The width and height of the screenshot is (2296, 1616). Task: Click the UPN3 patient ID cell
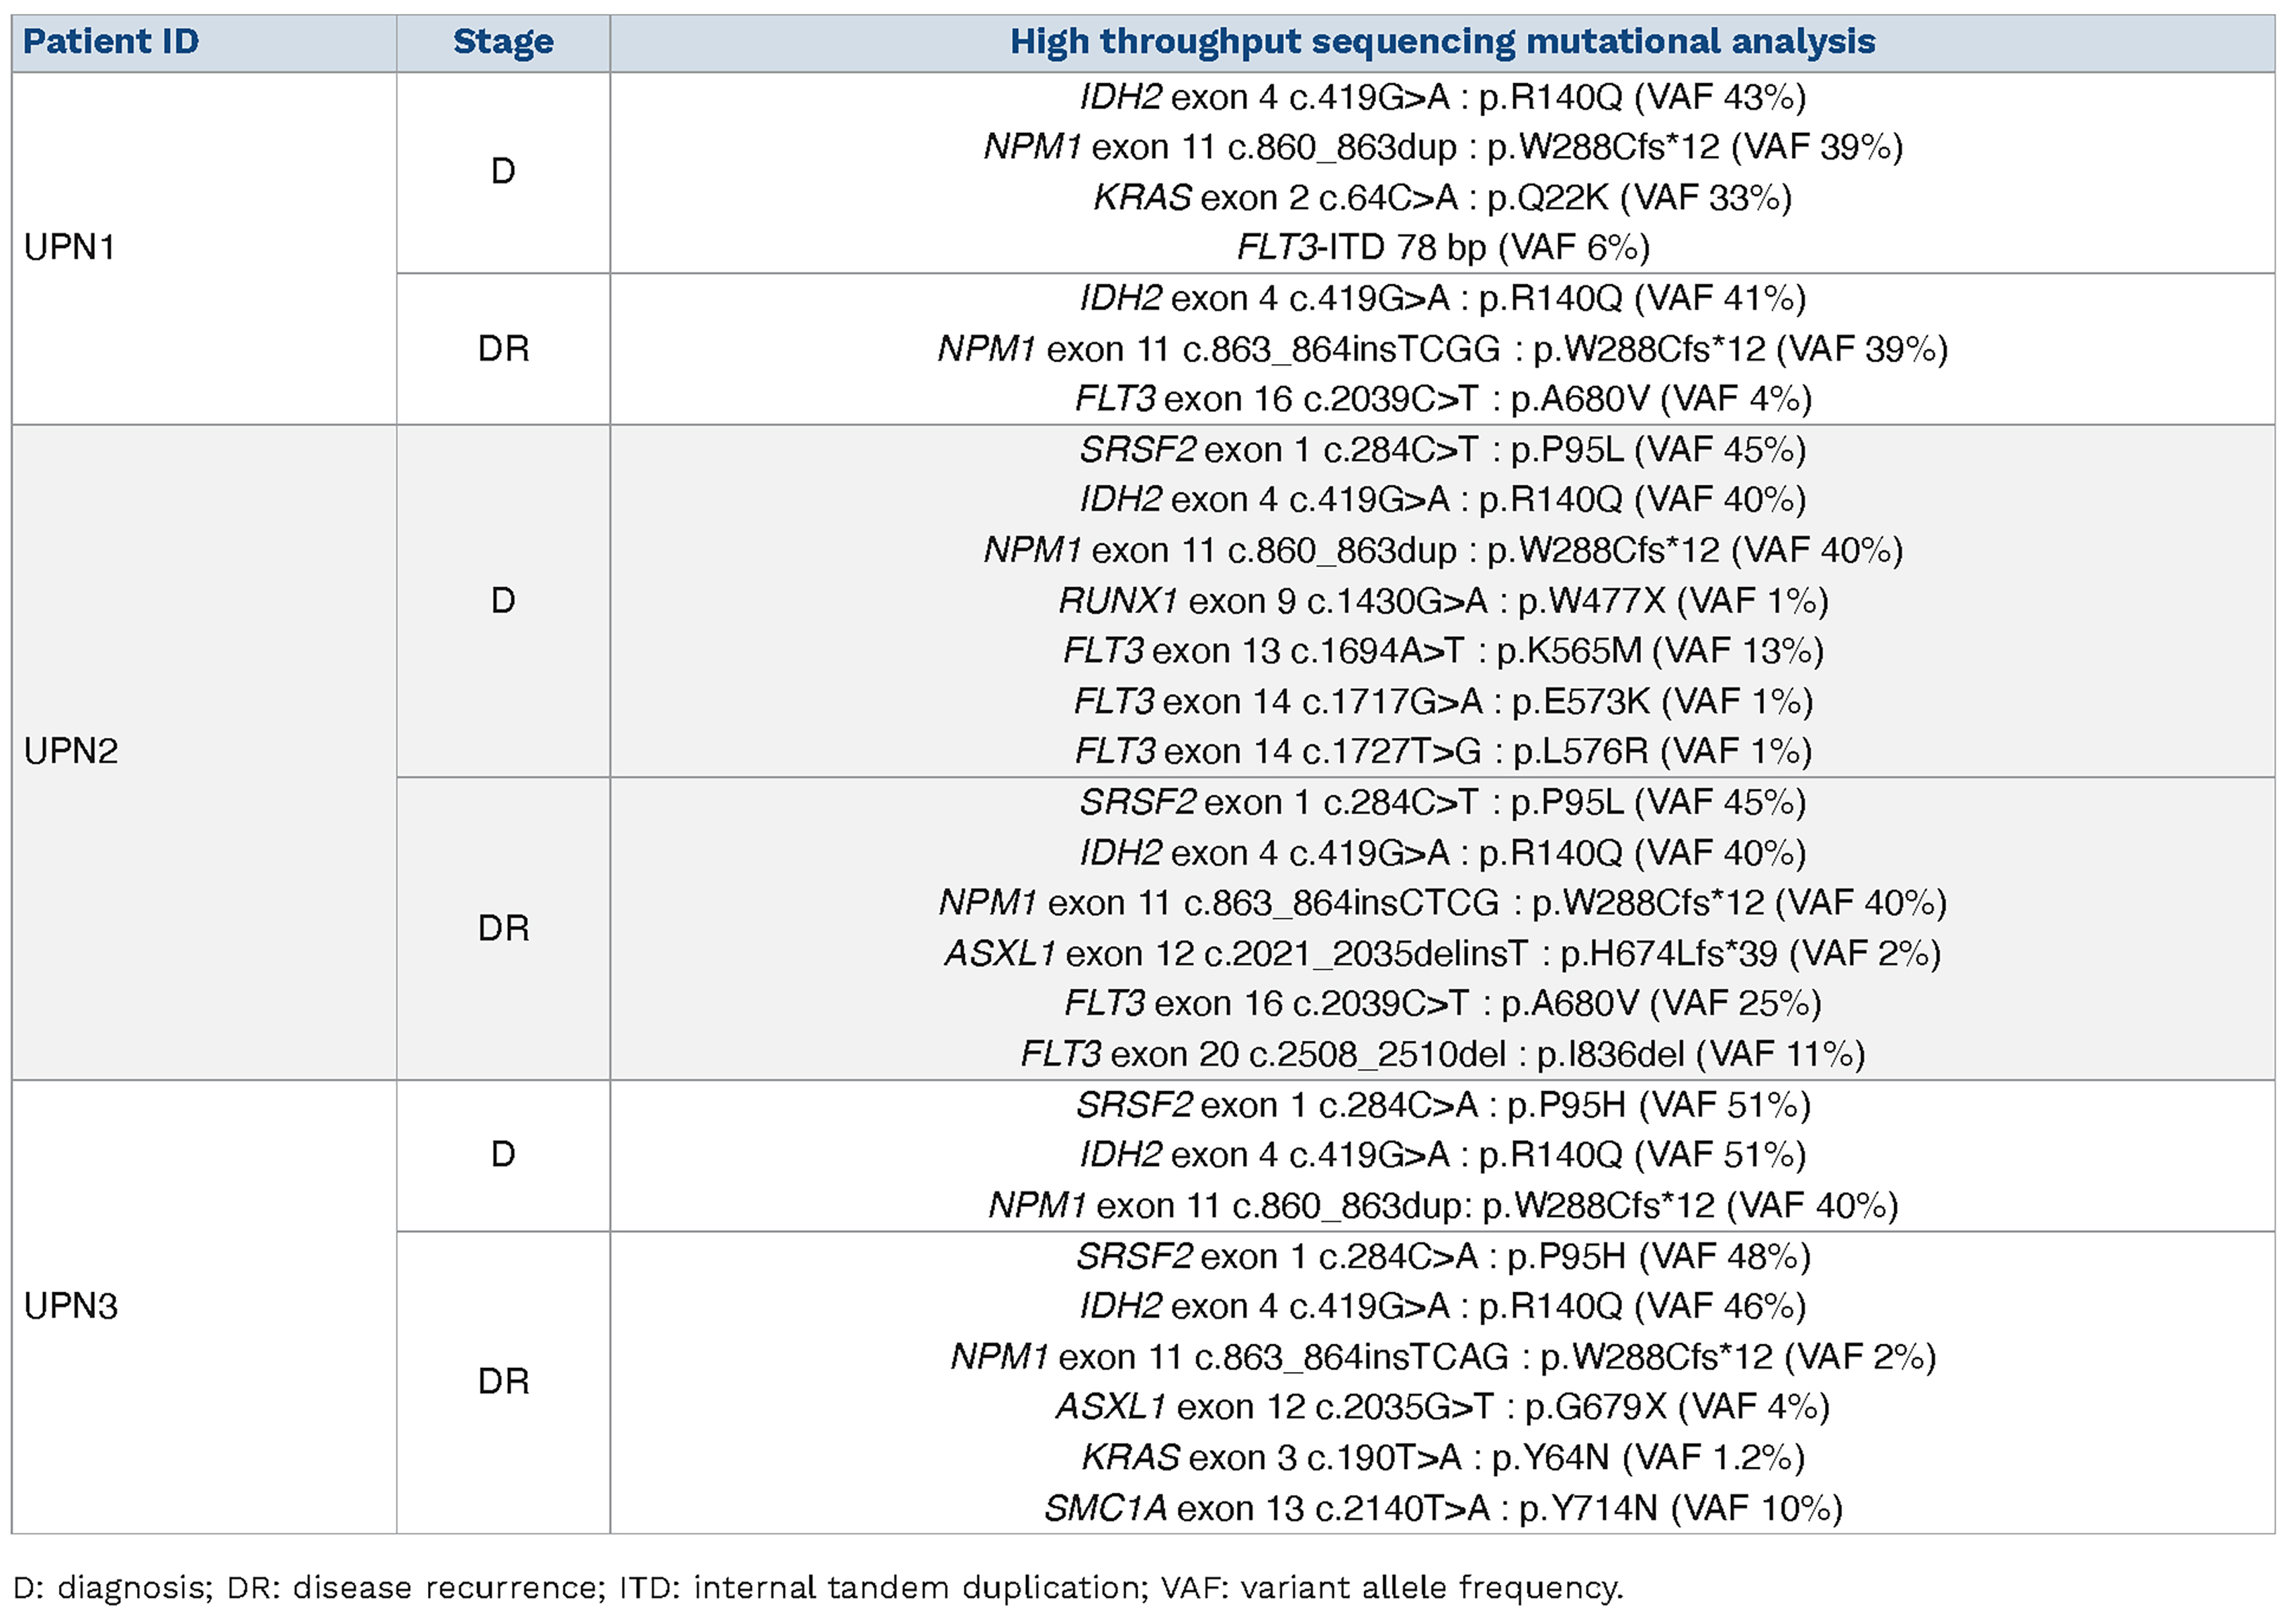click(x=71, y=1306)
